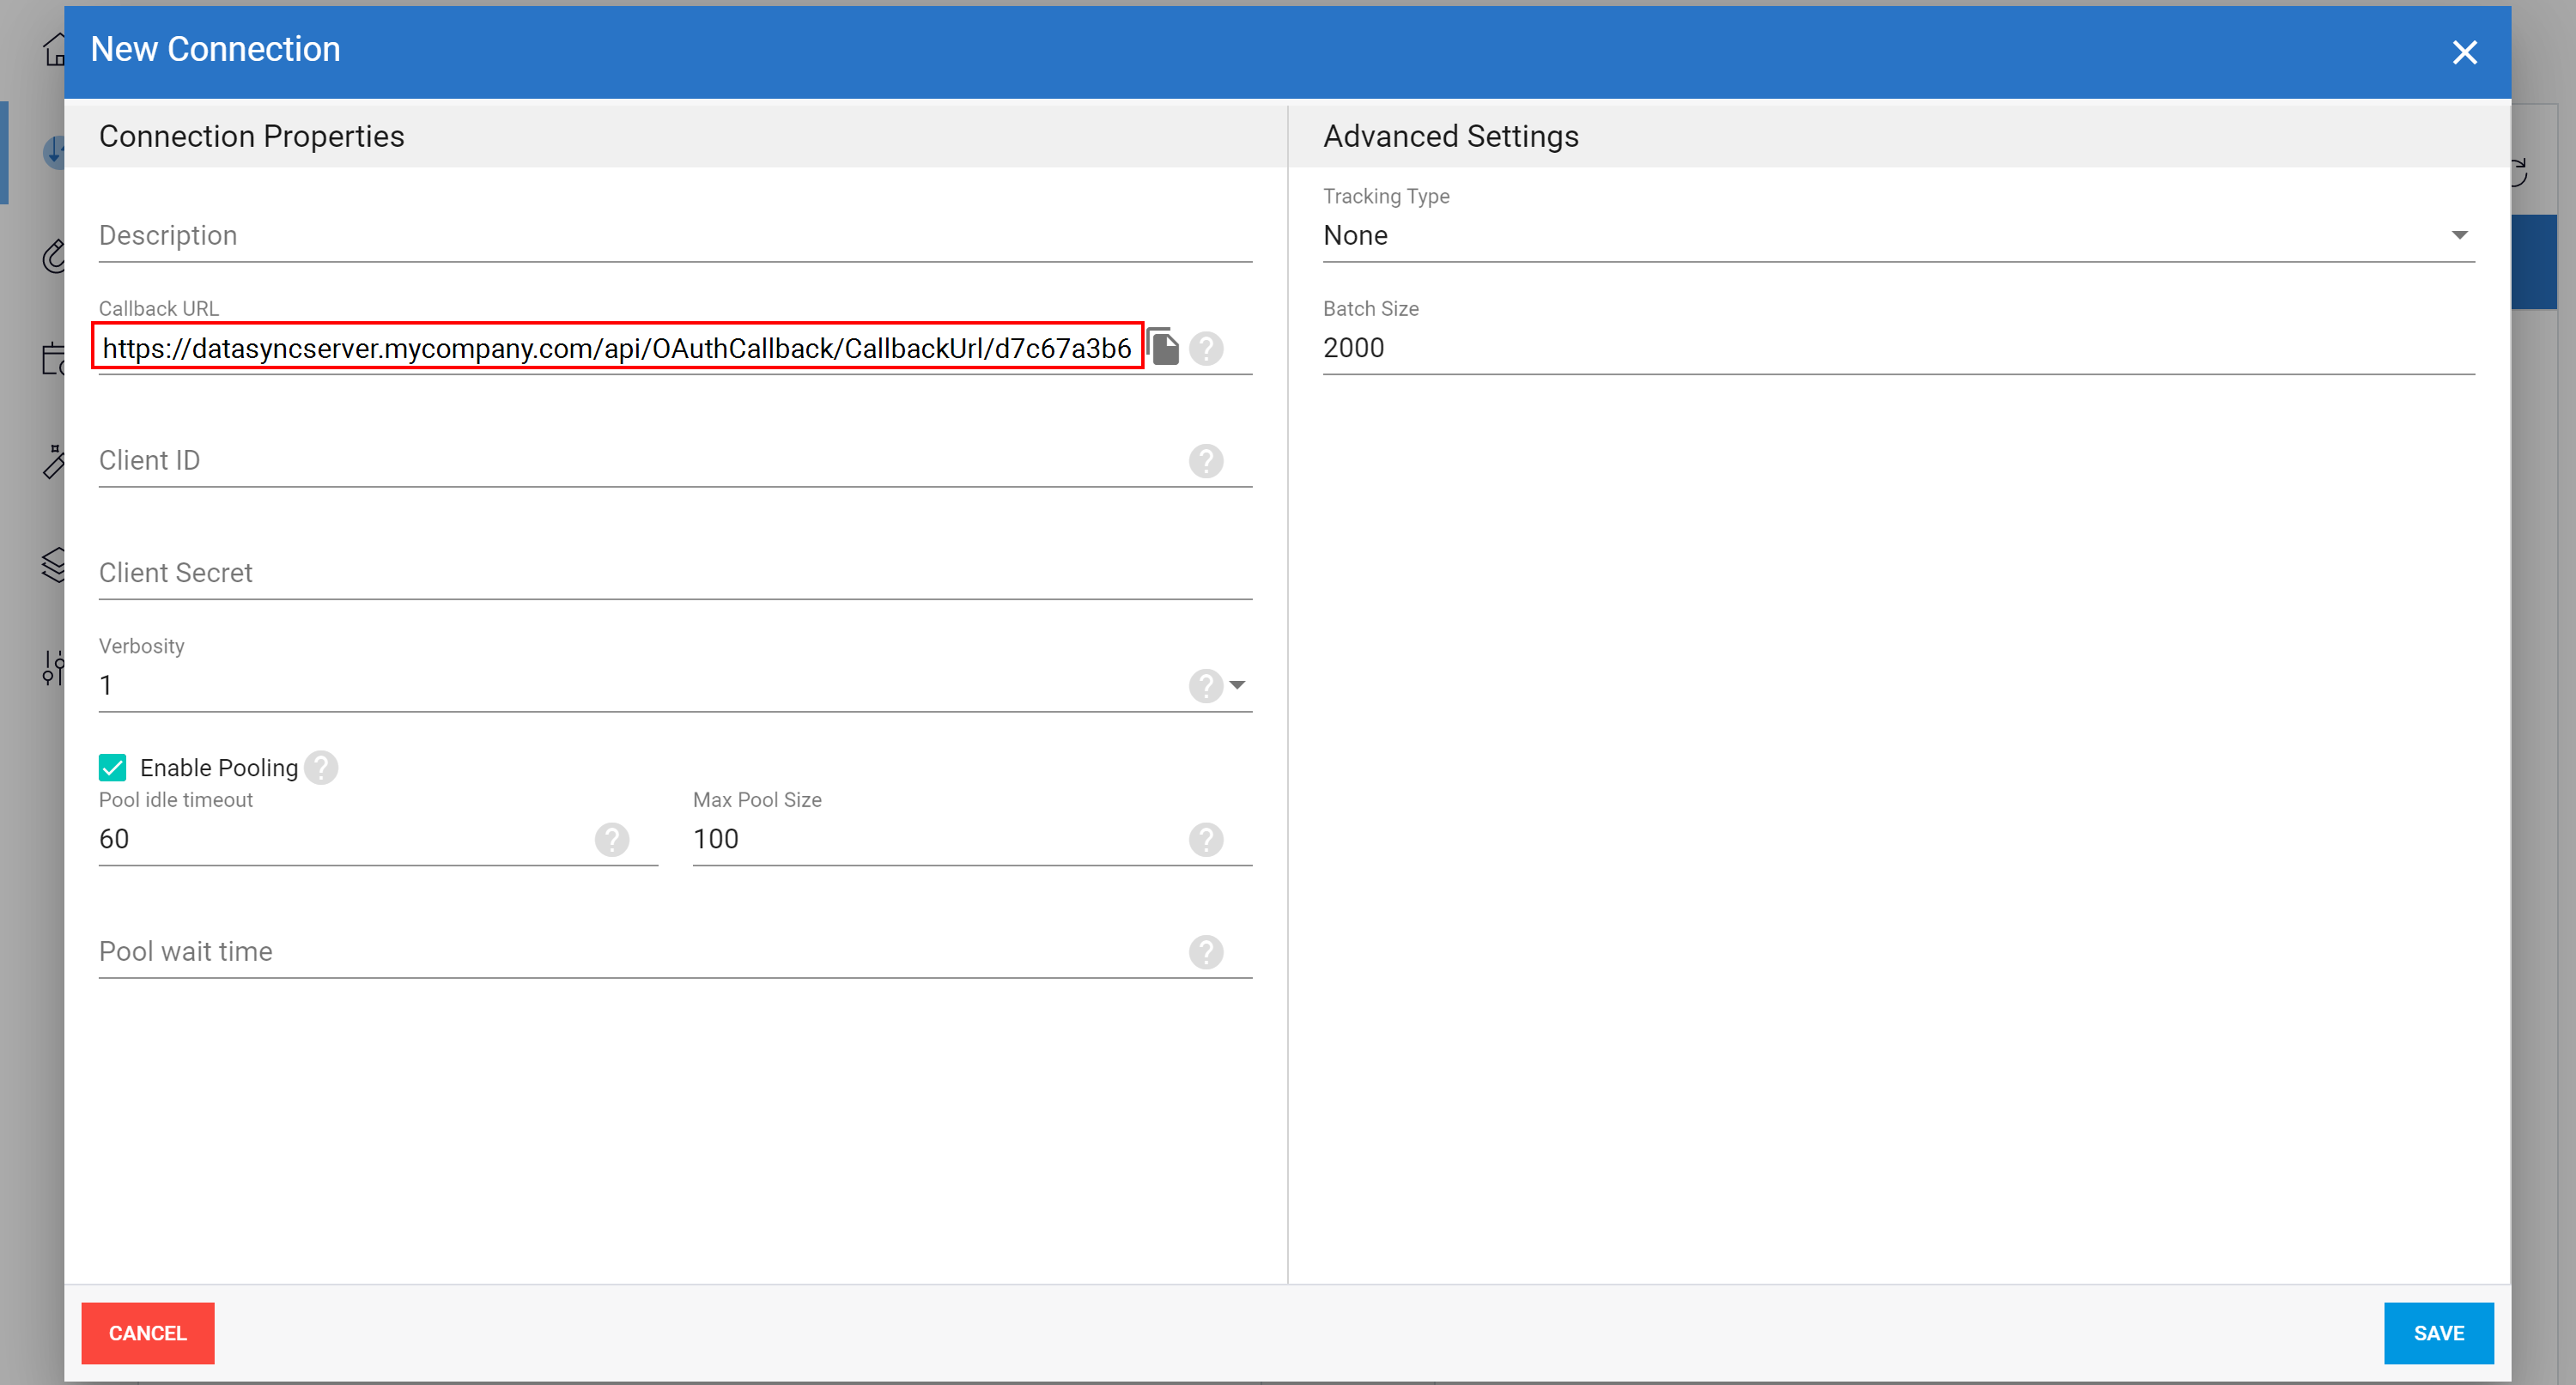Click into the Client Secret field
2576x1385 pixels.
pyautogui.click(x=674, y=573)
